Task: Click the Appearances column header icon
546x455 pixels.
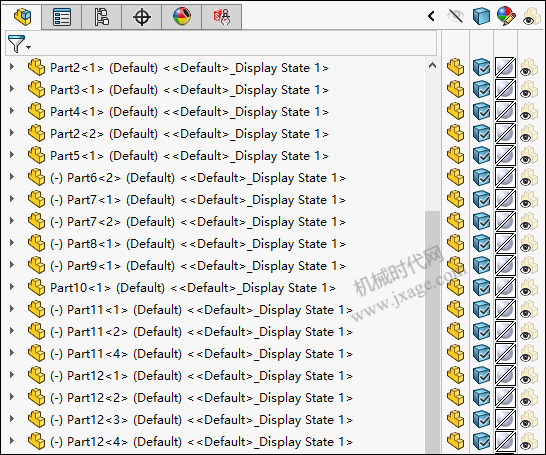Action: point(506,16)
